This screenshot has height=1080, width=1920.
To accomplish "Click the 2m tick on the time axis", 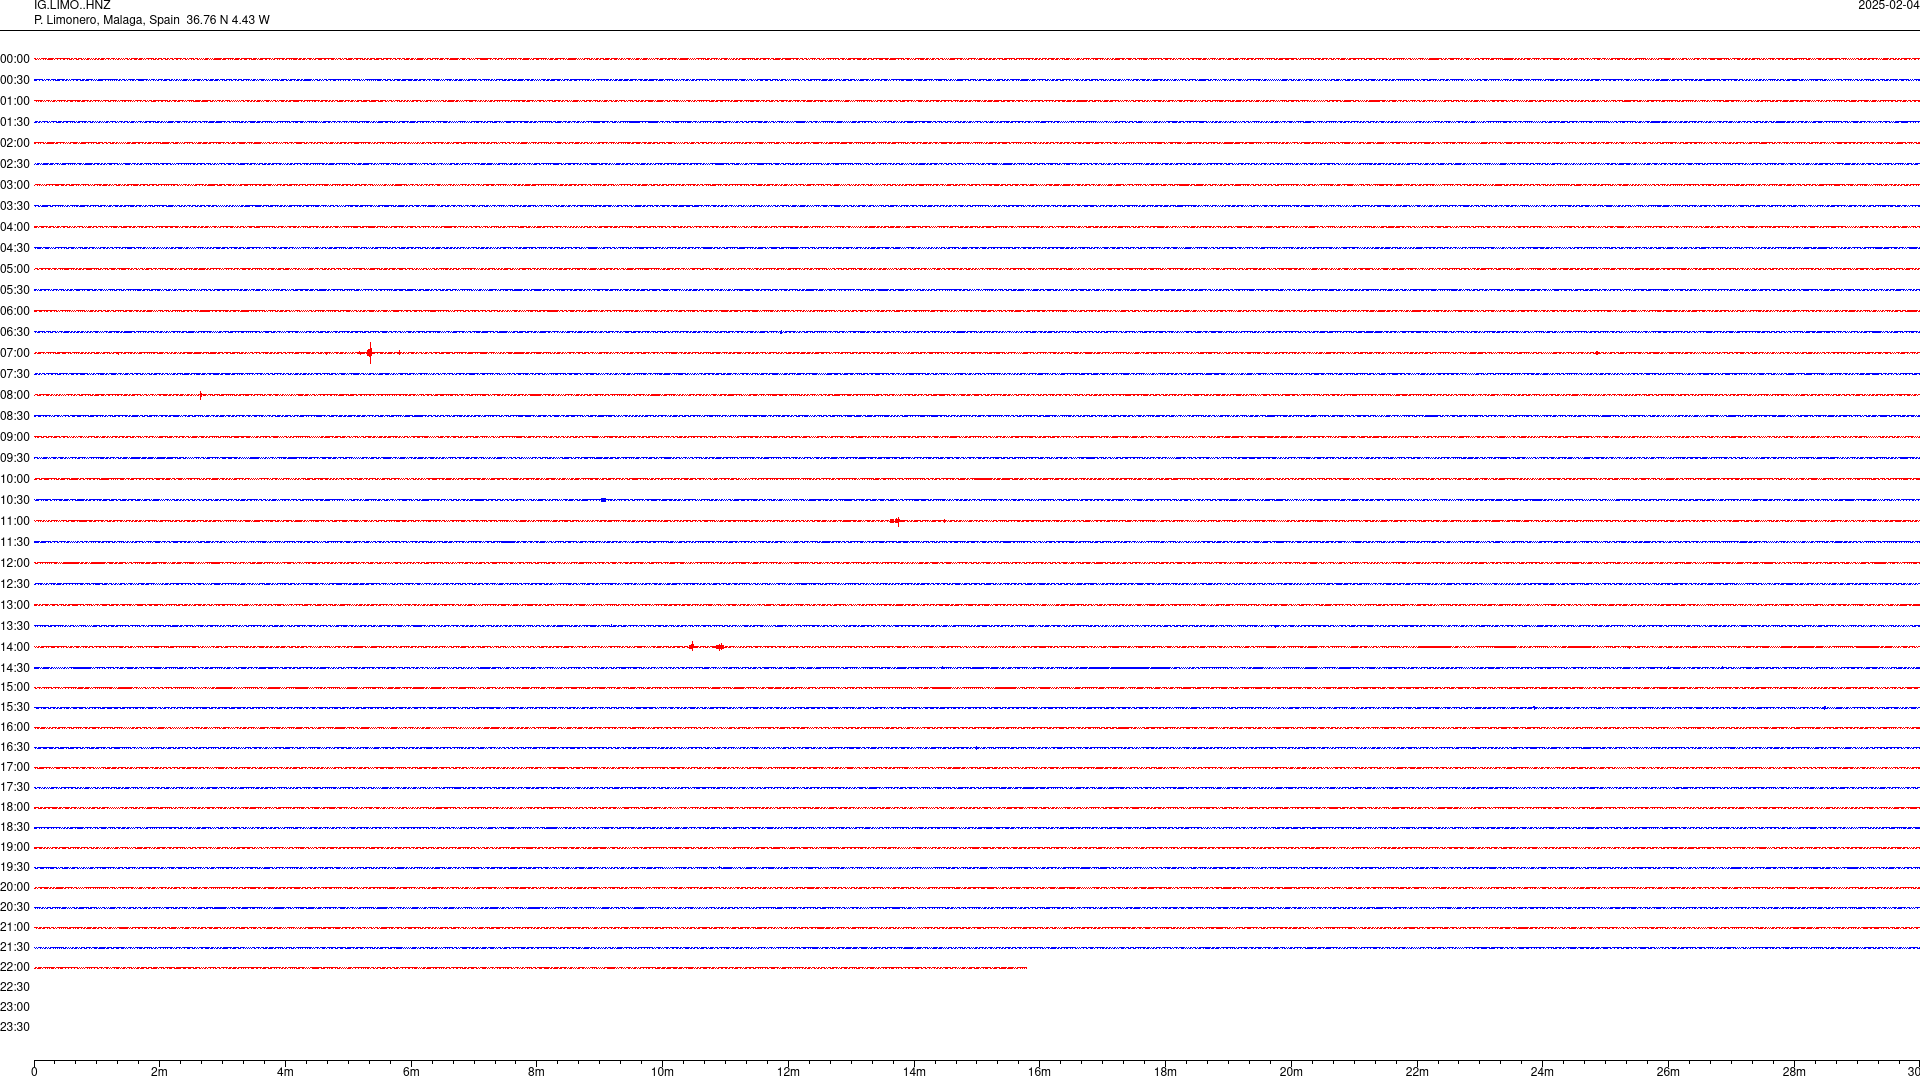I will point(160,1072).
